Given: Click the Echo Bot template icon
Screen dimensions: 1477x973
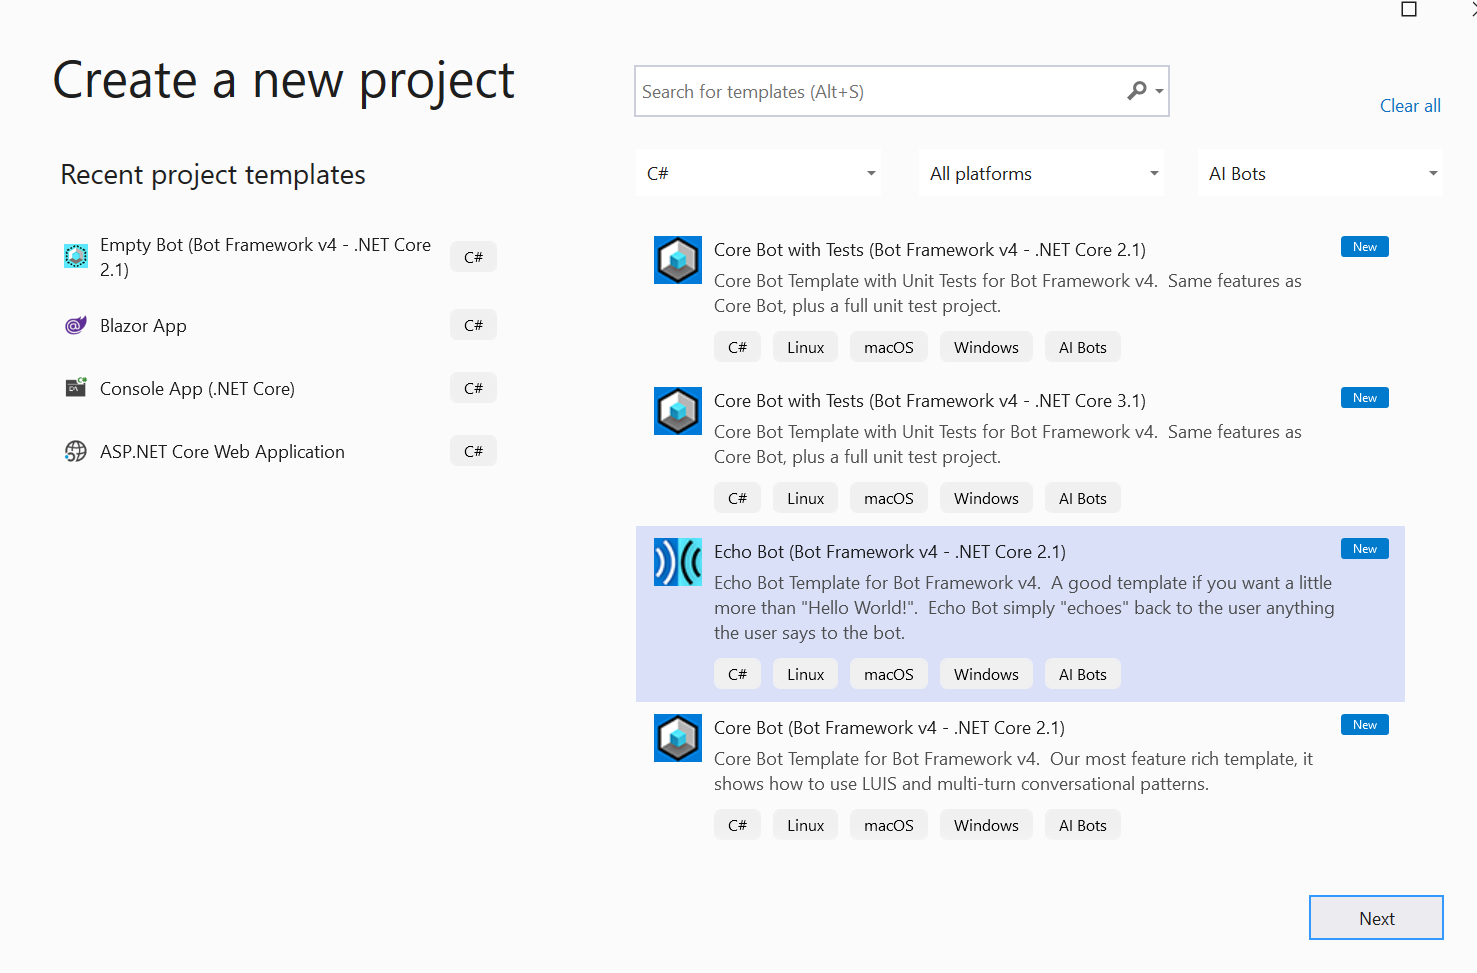Looking at the screenshot, I should [677, 562].
